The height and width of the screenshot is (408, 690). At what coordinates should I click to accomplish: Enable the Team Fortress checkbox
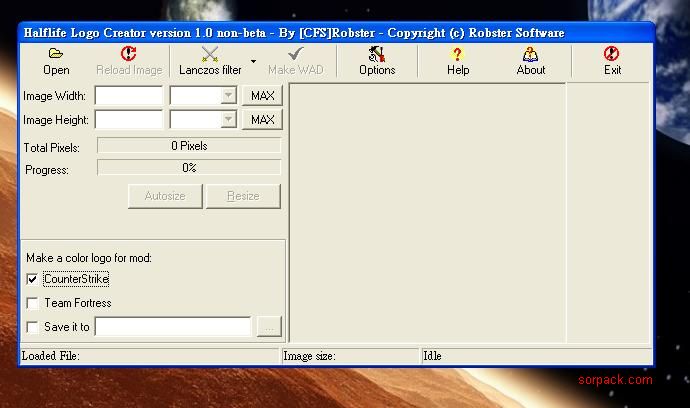click(x=33, y=303)
